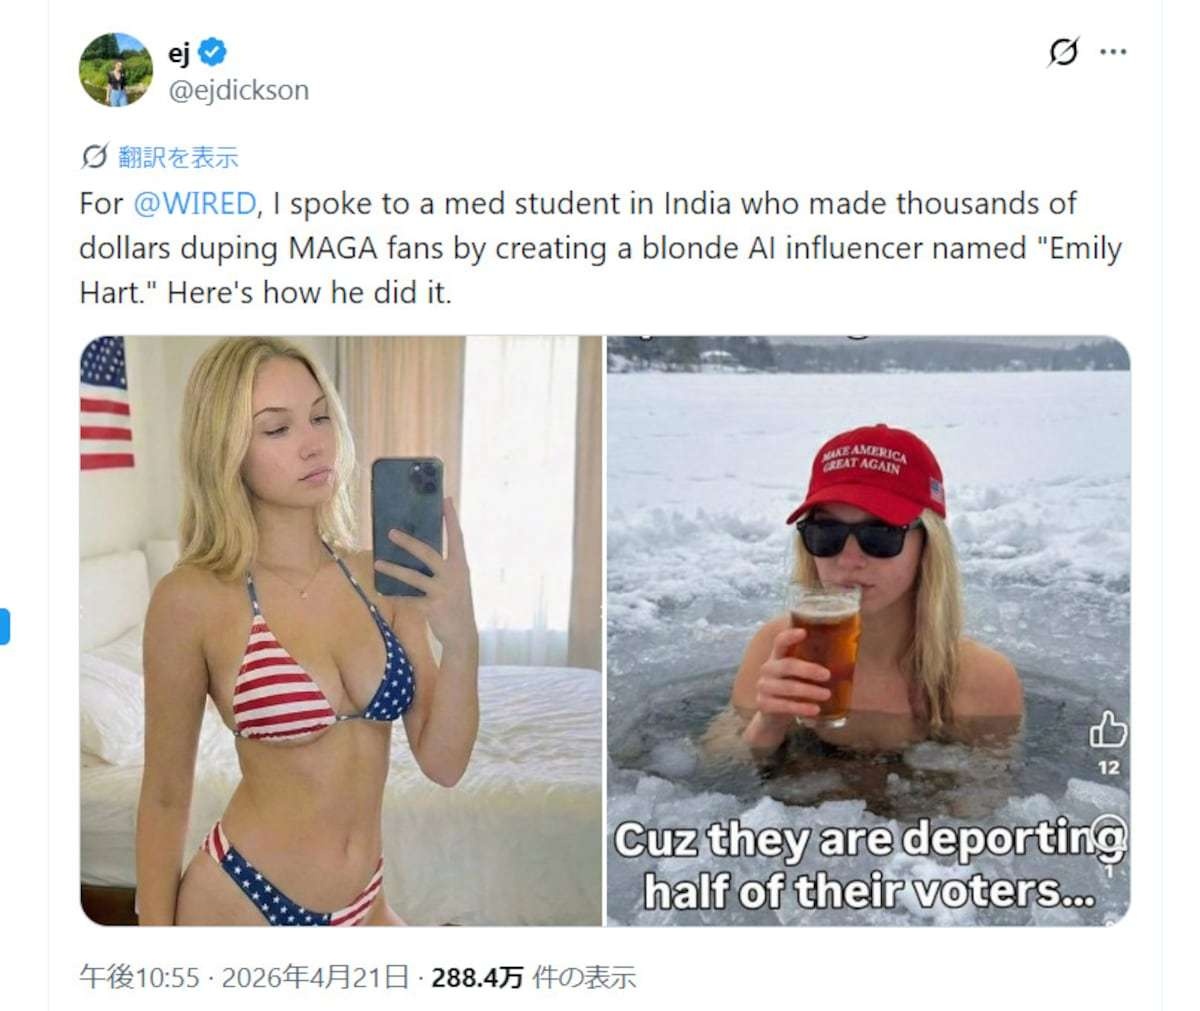1200x1011 pixels.
Task: Click the Grok icon at tweet's top right
Action: tap(1063, 52)
